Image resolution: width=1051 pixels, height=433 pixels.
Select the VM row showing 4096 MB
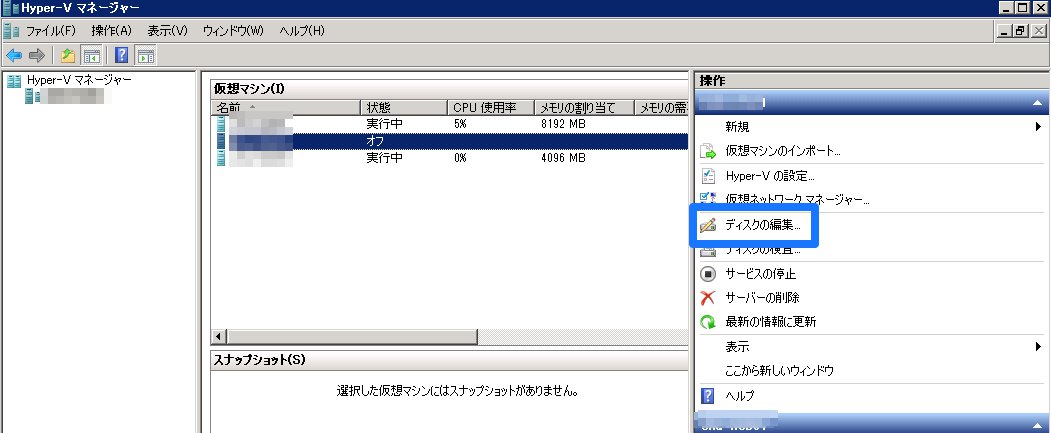pos(450,158)
